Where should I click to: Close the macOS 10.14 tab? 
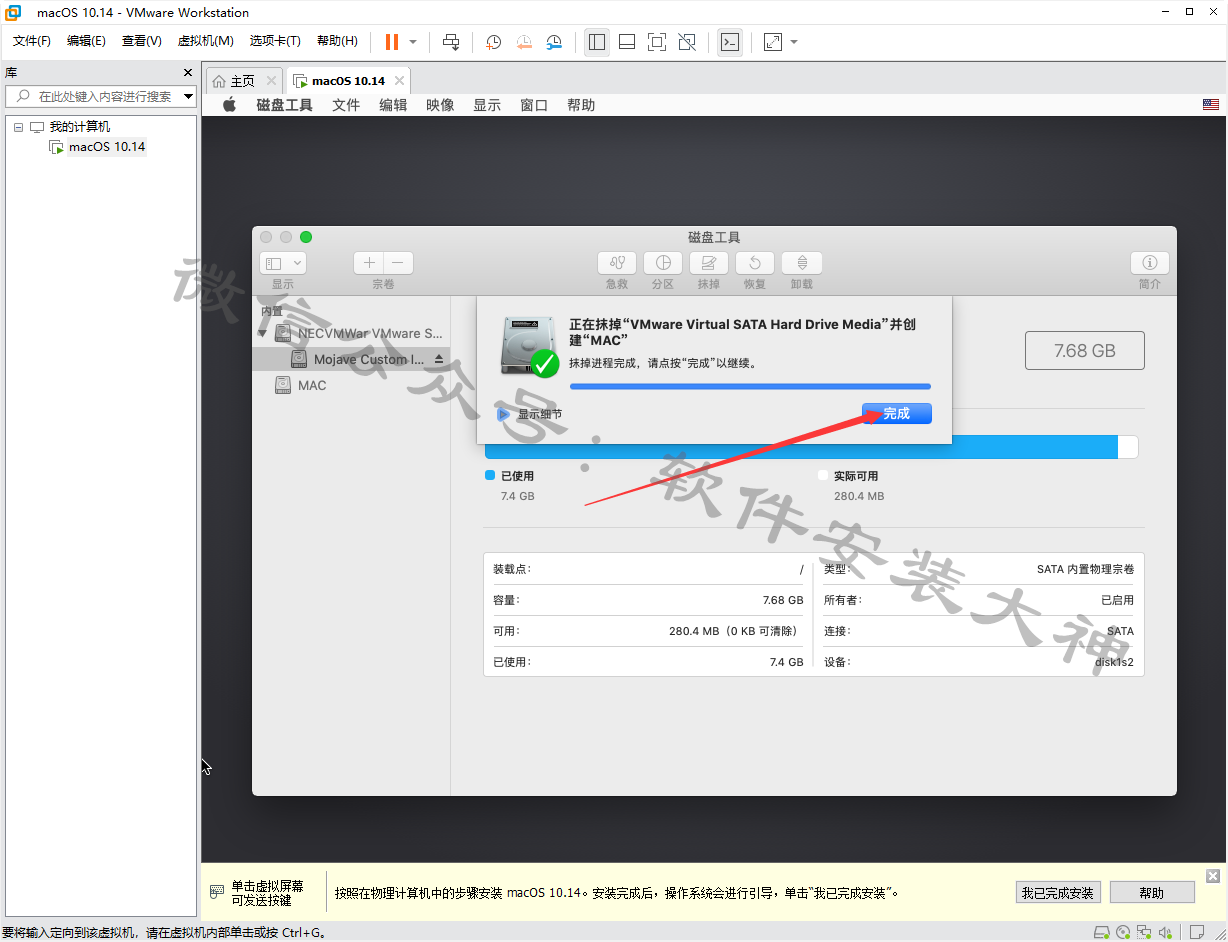[400, 81]
